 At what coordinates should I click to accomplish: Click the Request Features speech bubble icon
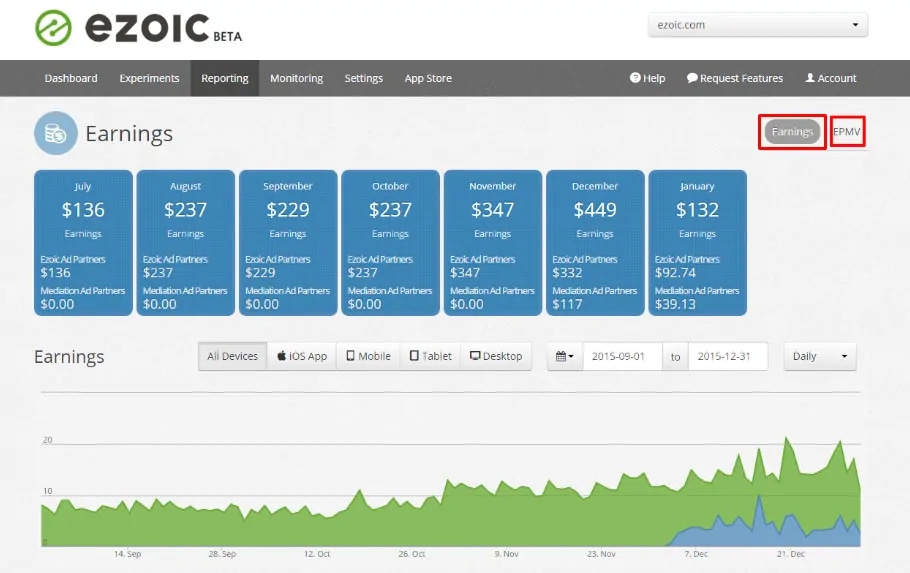[x=692, y=78]
